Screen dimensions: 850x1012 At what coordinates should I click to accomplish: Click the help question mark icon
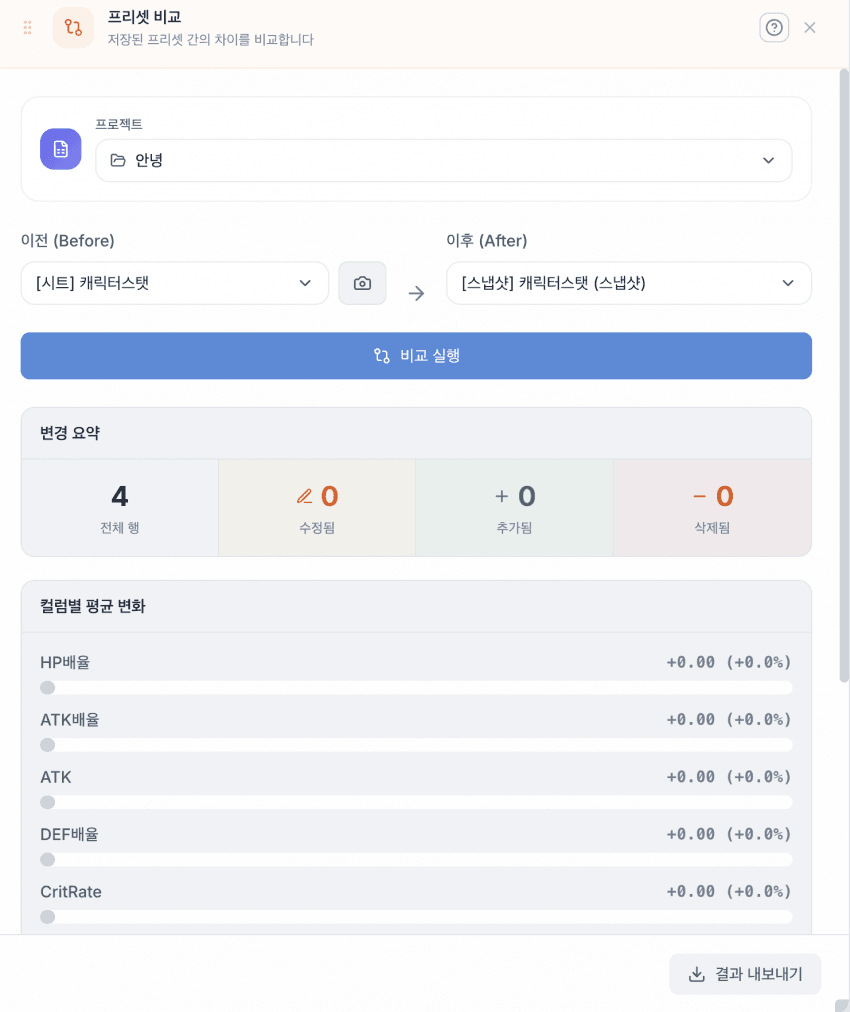pyautogui.click(x=774, y=28)
